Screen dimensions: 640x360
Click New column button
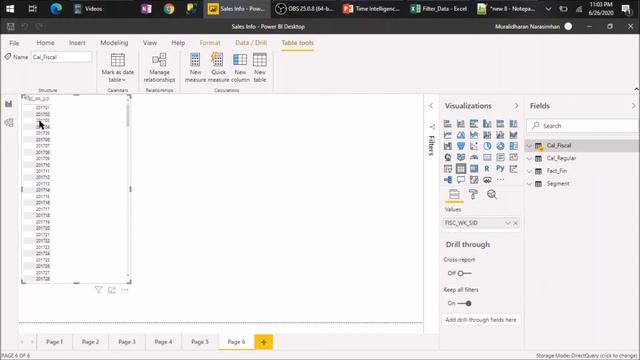[240, 68]
